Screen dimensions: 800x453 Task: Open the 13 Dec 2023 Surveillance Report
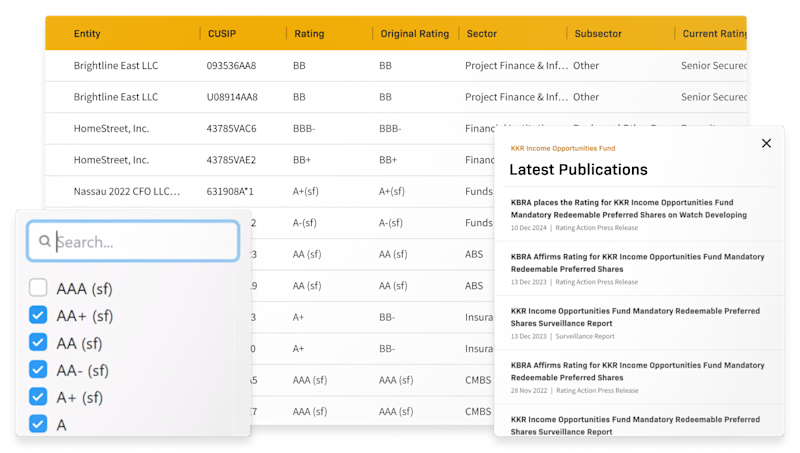pos(635,317)
